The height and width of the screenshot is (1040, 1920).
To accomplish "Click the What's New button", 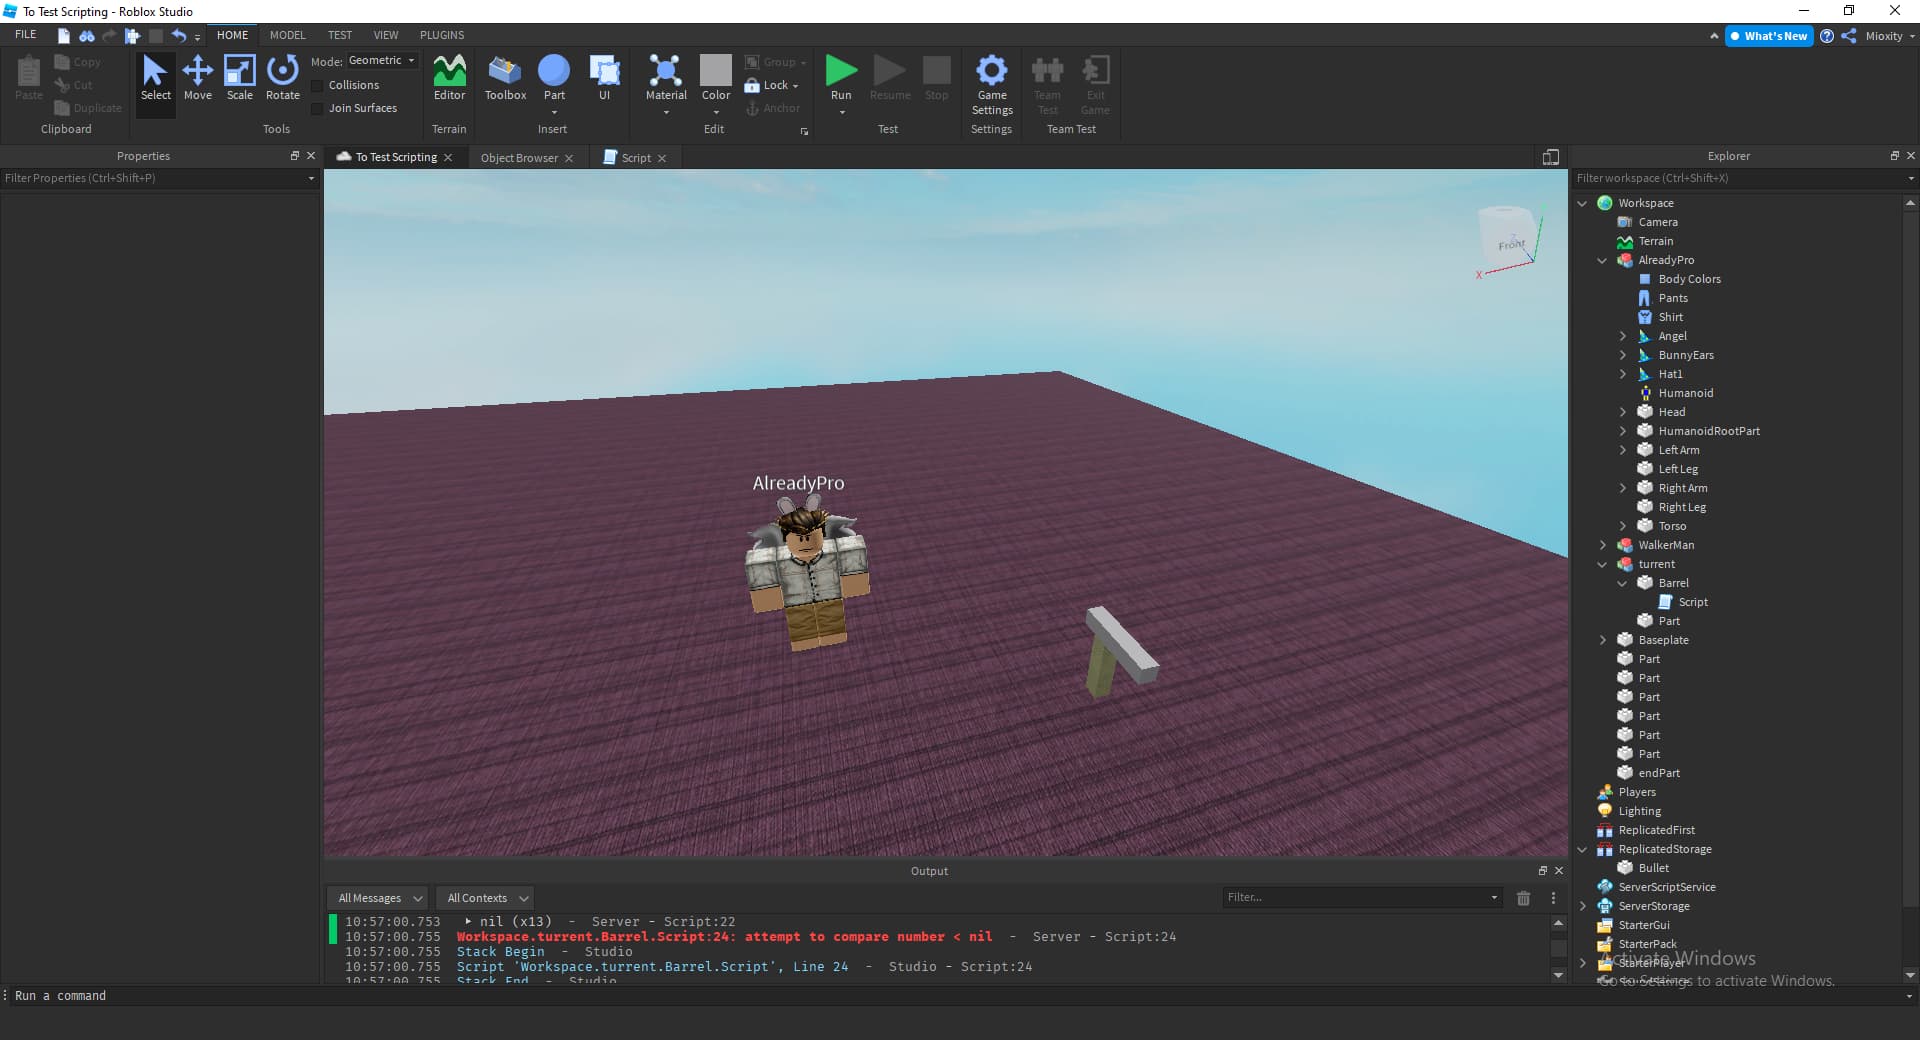I will click(1770, 36).
